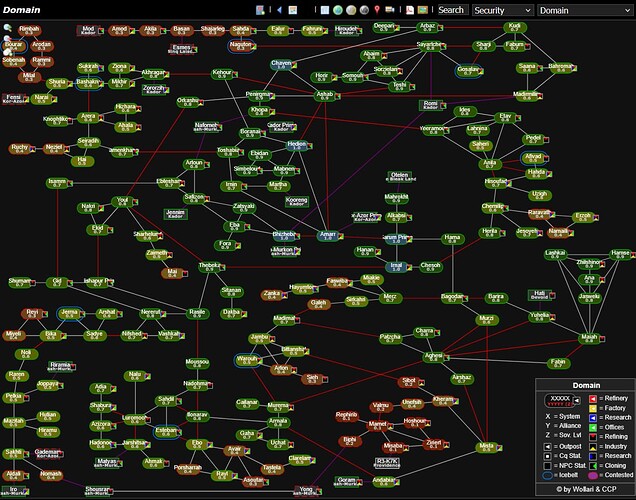The height and width of the screenshot is (500, 636).
Task: Open the Maiah system node
Action: [589, 338]
